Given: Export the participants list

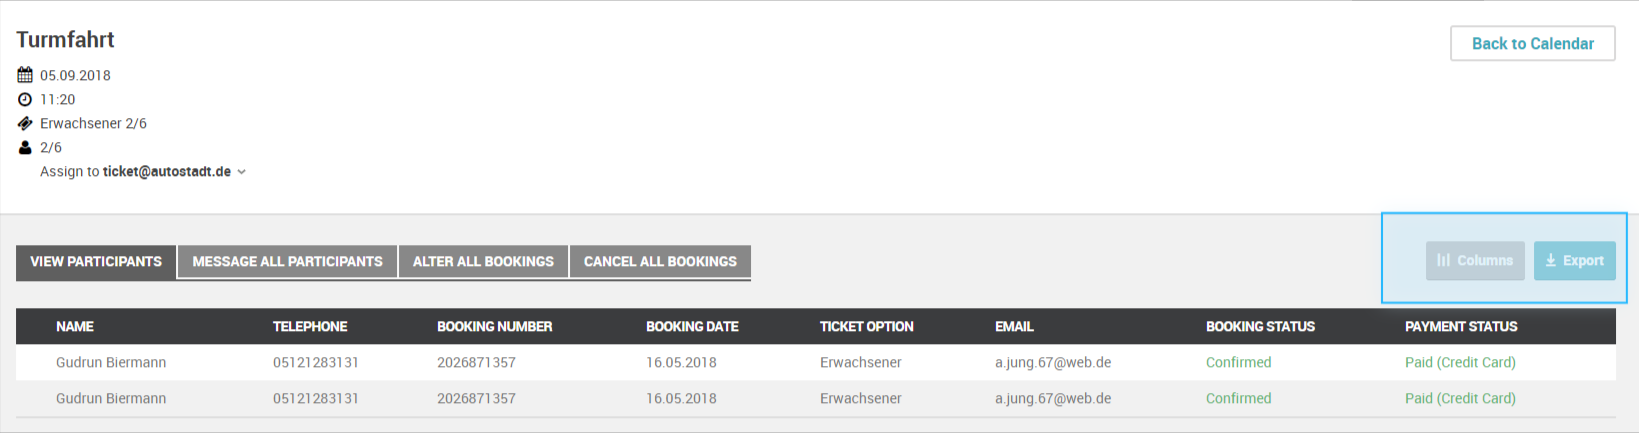Looking at the screenshot, I should pyautogui.click(x=1575, y=260).
